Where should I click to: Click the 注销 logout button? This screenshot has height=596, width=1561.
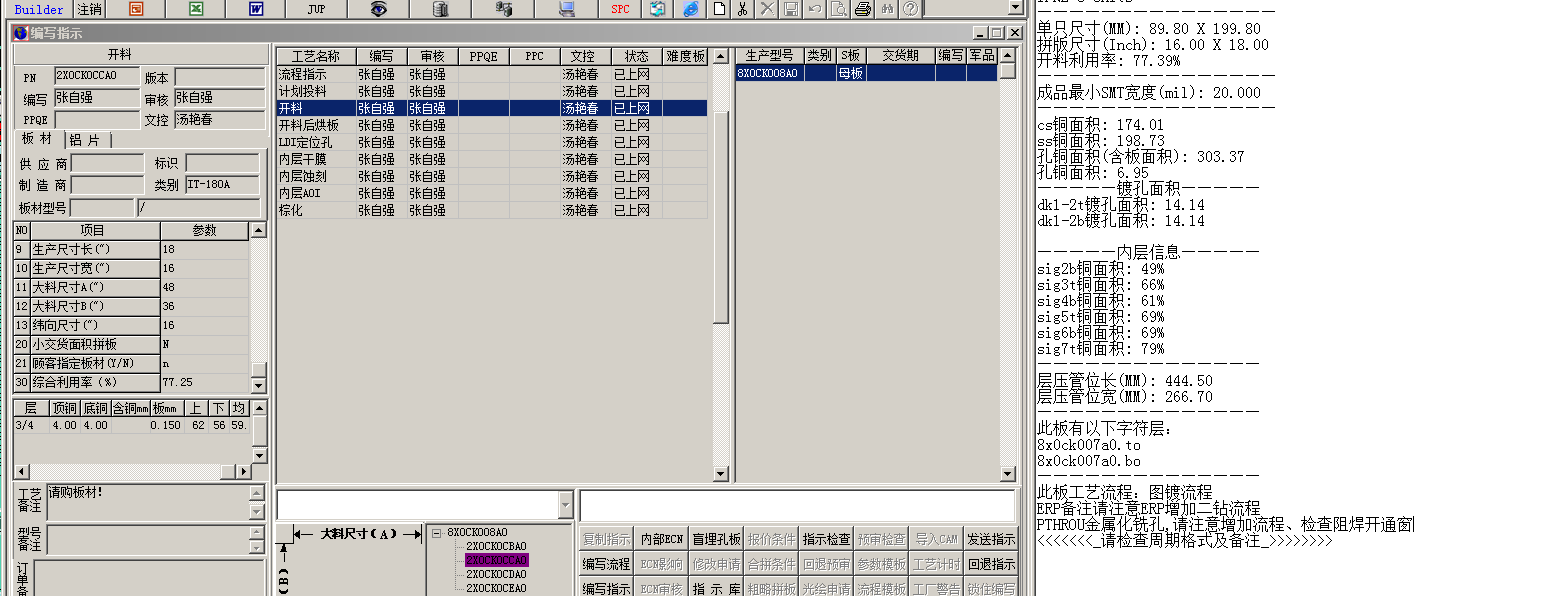[89, 9]
